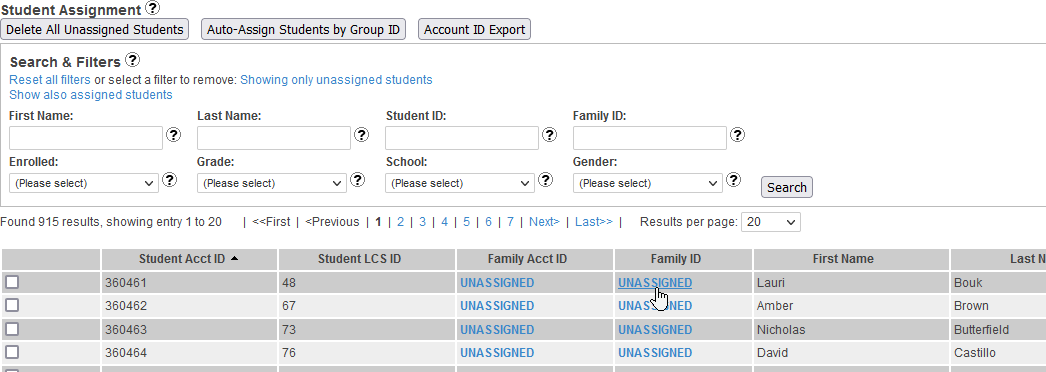Focus the Student ID input field
The width and height of the screenshot is (1046, 372).
(462, 138)
